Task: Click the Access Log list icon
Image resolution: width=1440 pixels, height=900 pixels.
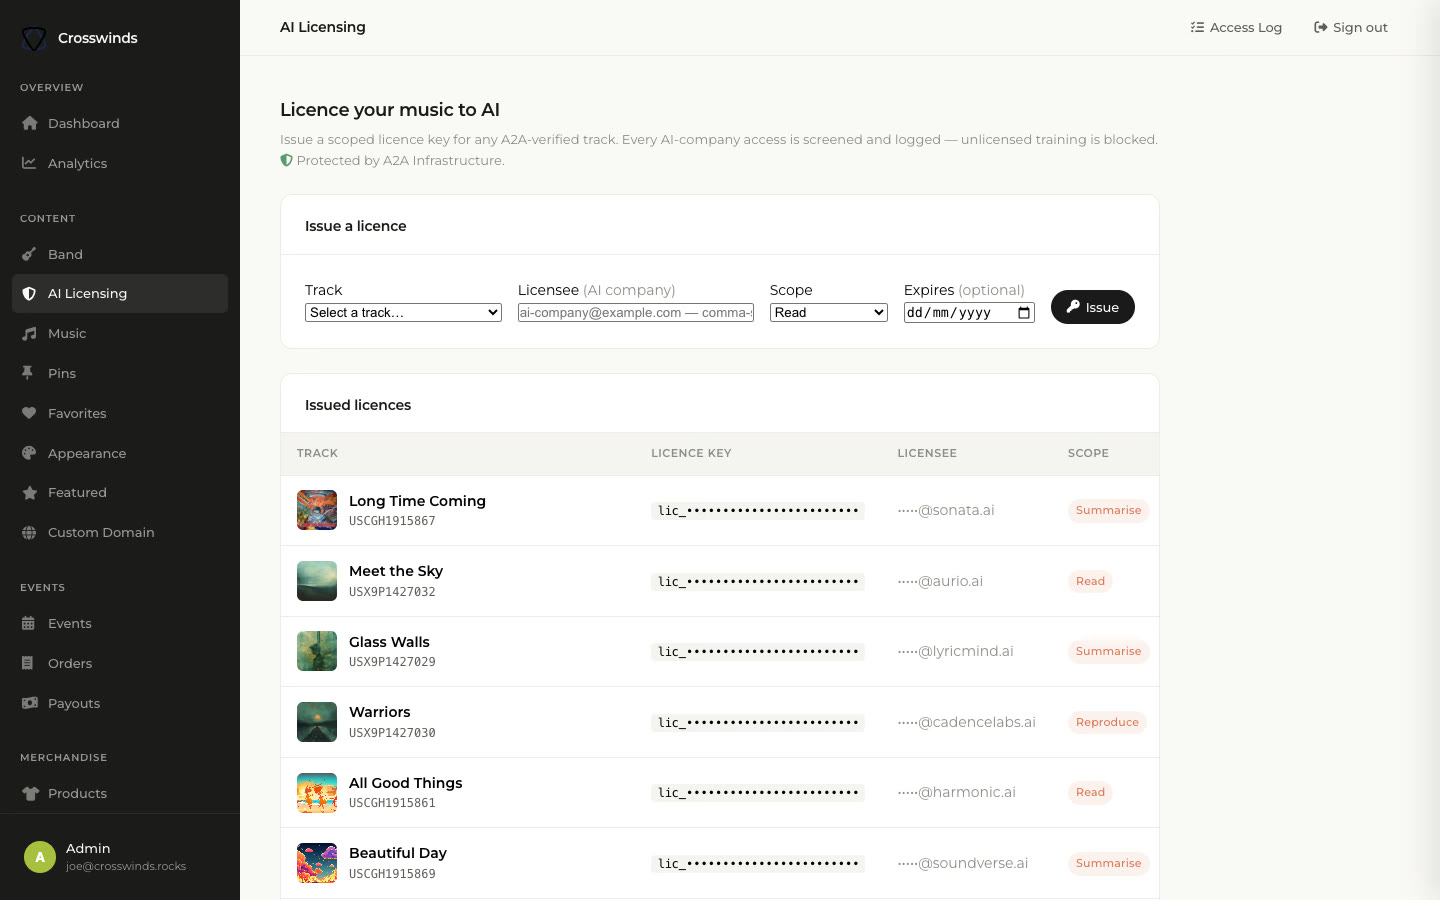Action: pos(1197,27)
